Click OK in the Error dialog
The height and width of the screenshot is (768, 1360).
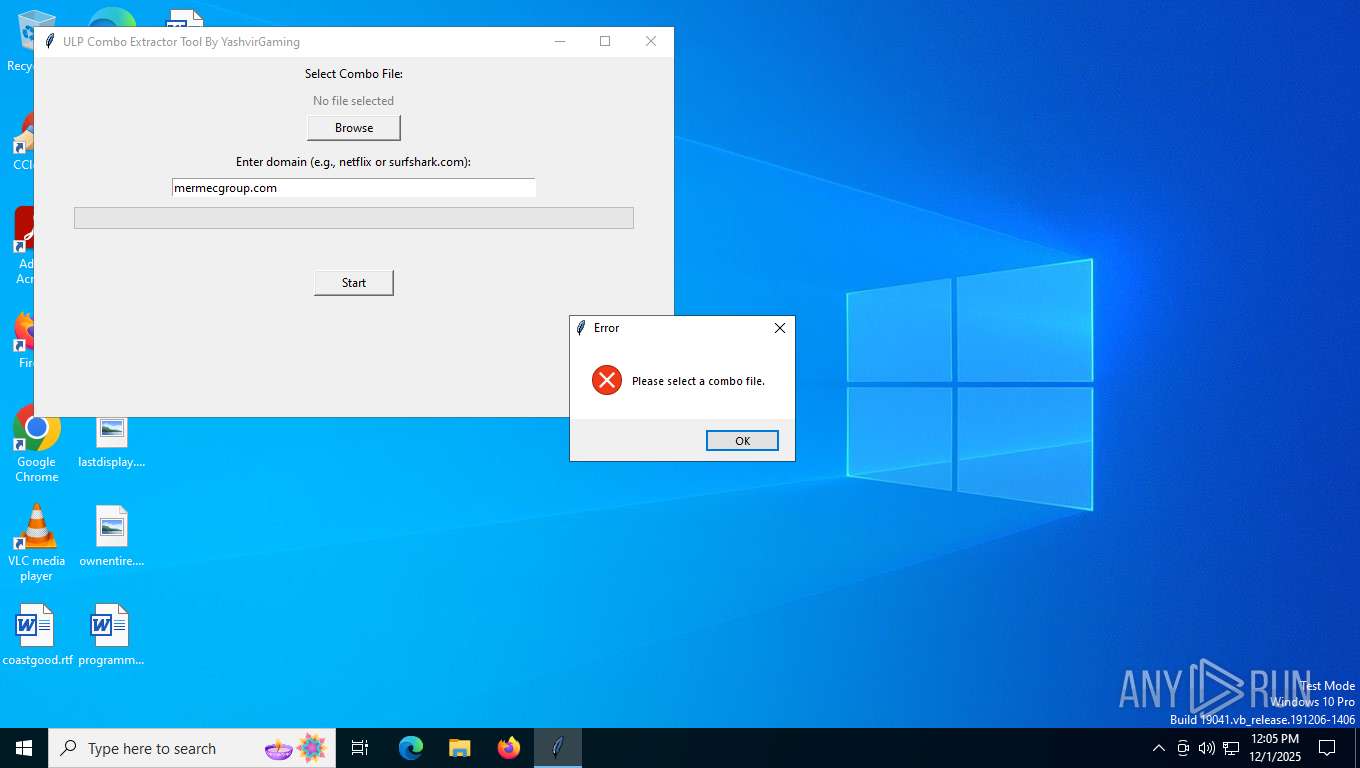point(742,441)
